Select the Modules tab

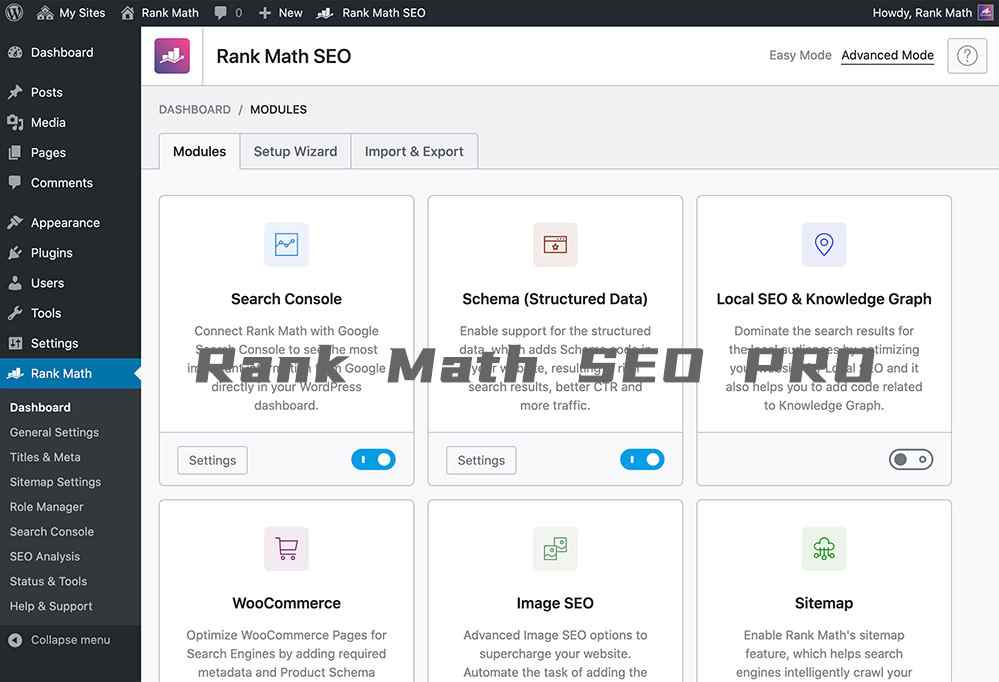coord(199,152)
